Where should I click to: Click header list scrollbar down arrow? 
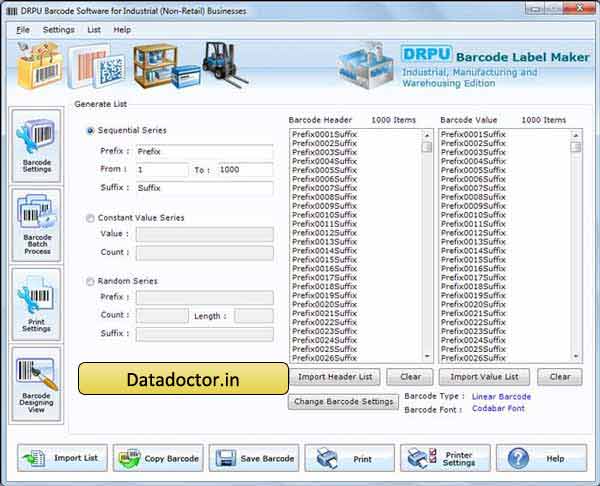[427, 356]
